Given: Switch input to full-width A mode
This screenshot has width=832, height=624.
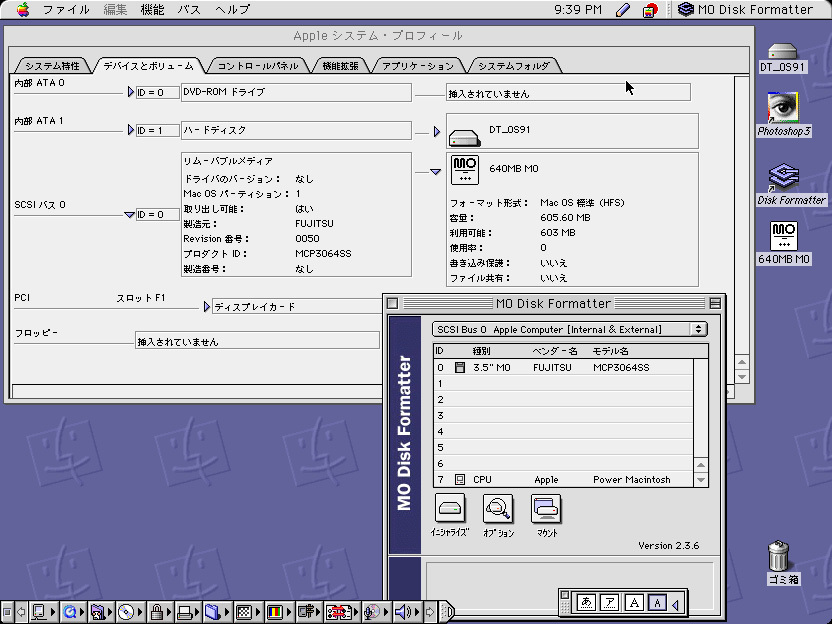Looking at the screenshot, I should click(634, 603).
